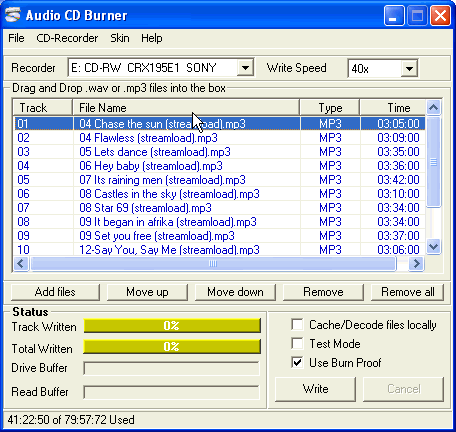Click the vertical scrollbar thumb
Viewport: 456px width, 432px height.
tap(433, 162)
